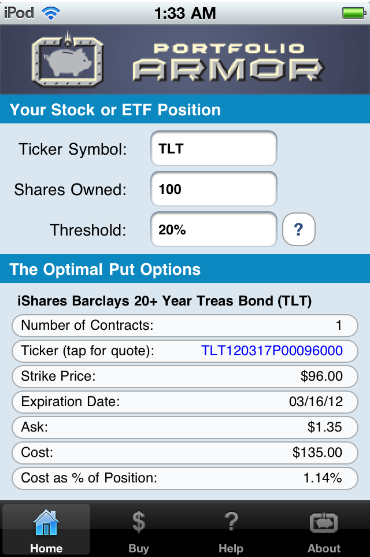Screen dimensions: 370x557
Task: Tap the Cost as % of Position row
Action: click(x=185, y=478)
